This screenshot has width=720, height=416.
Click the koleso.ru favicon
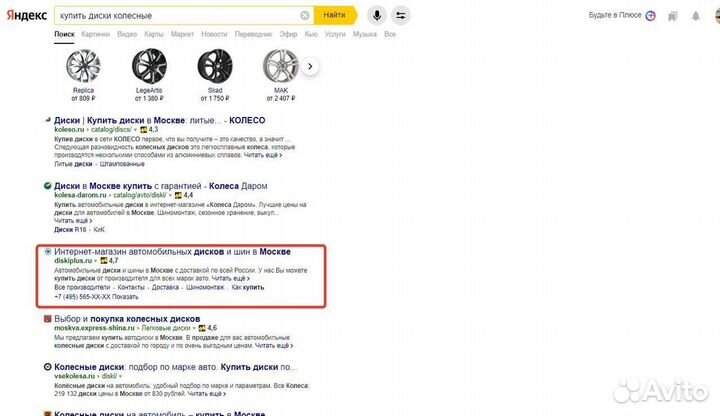point(47,120)
